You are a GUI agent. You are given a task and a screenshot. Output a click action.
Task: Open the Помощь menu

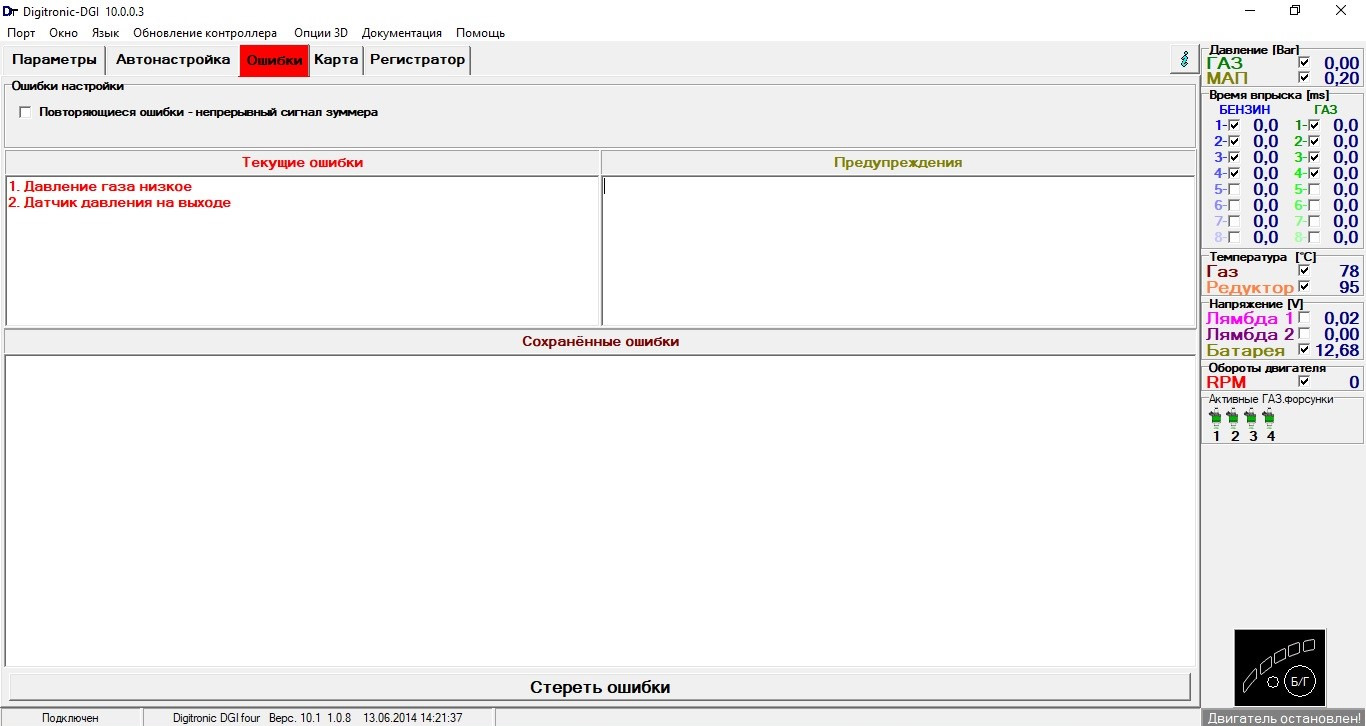(480, 33)
